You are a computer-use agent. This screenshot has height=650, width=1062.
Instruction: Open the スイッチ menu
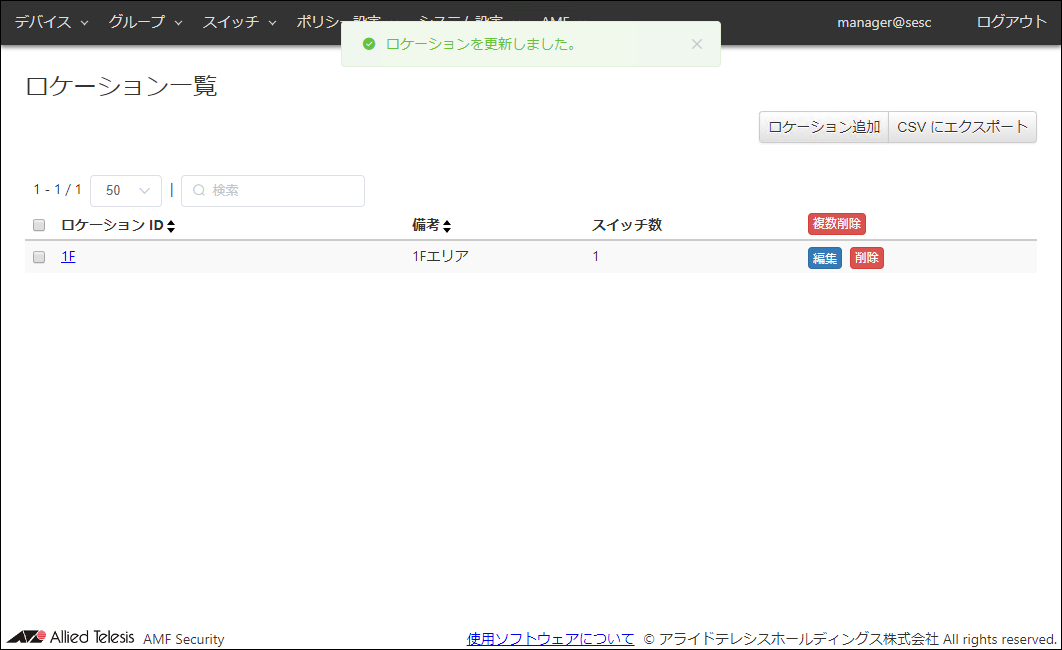[x=239, y=22]
